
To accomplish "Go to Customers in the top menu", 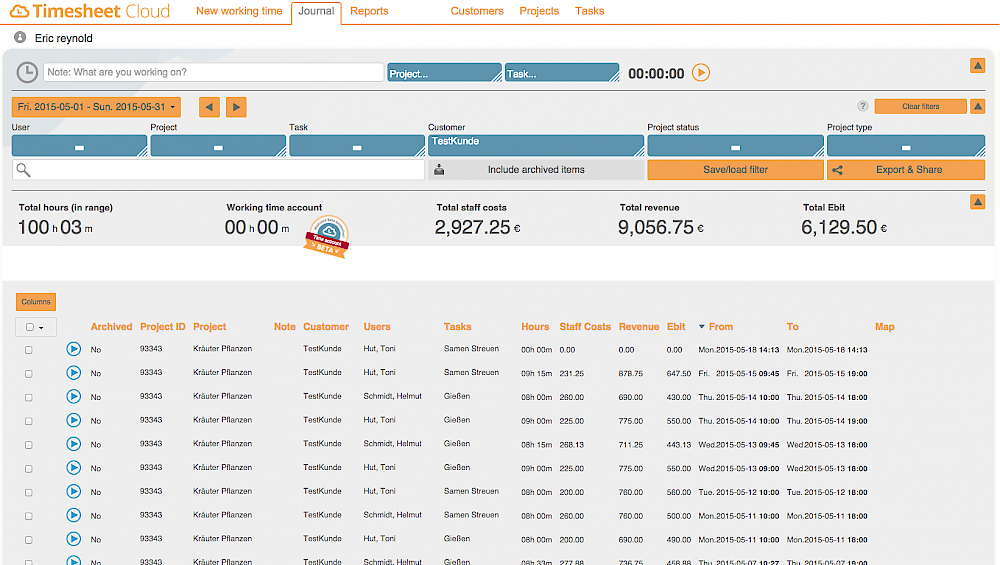I will tap(477, 11).
